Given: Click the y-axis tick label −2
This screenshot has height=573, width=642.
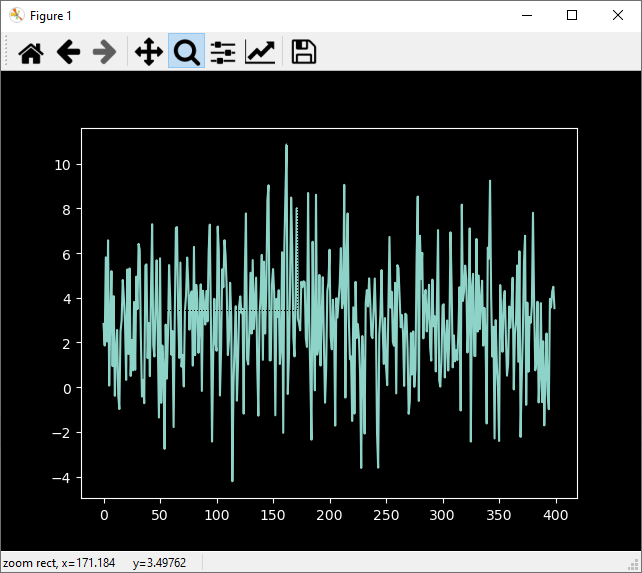Looking at the screenshot, I should click(x=61, y=433).
